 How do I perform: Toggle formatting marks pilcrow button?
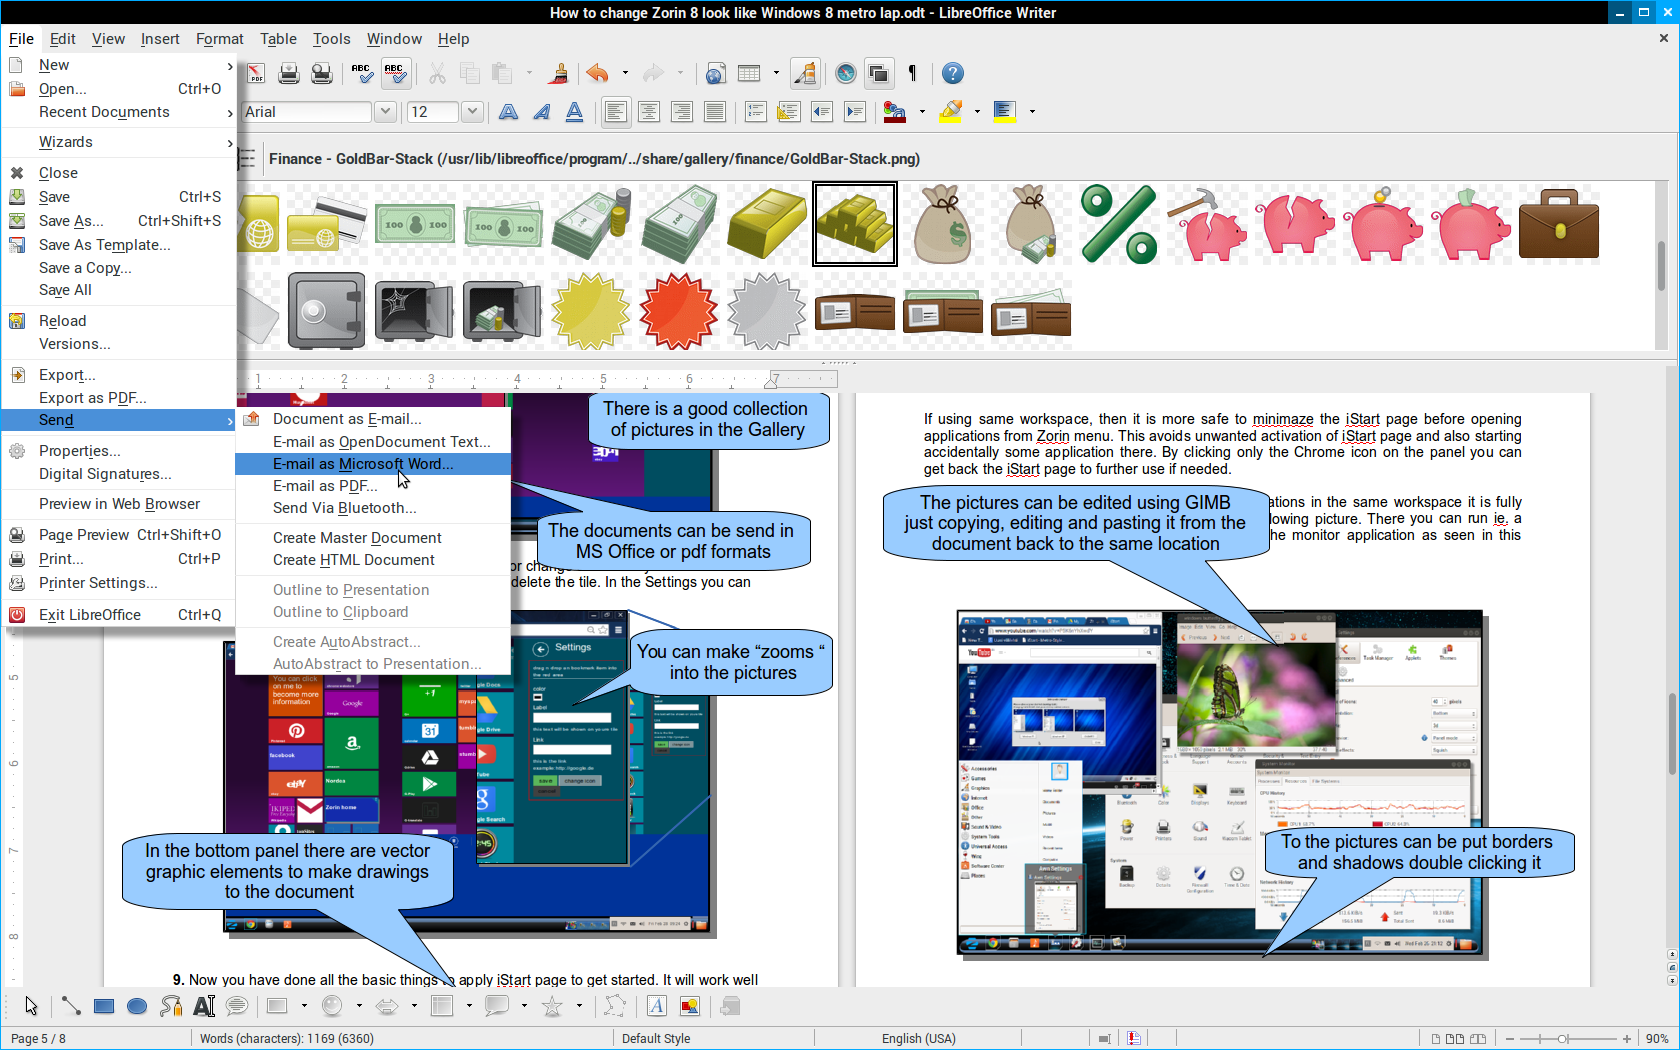click(x=912, y=74)
